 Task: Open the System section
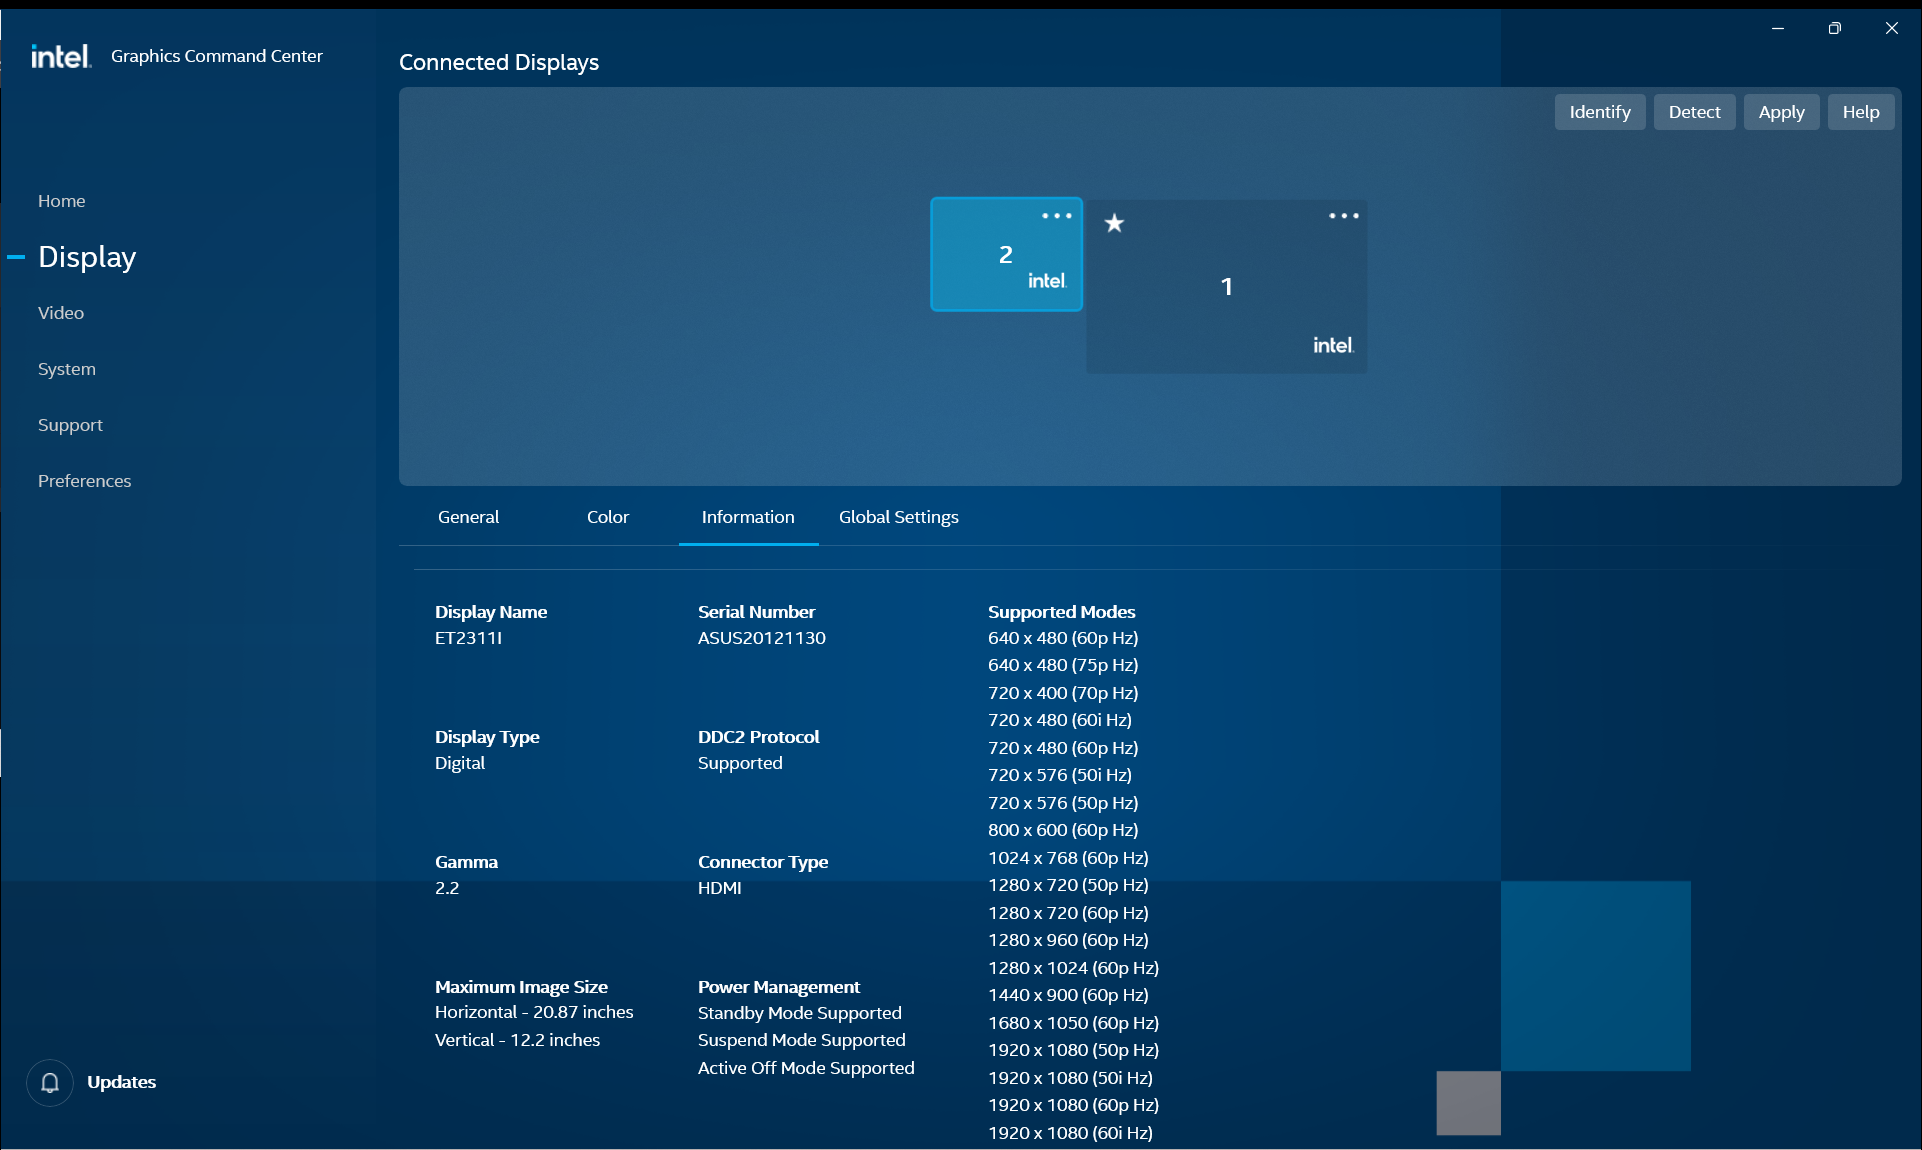67,369
